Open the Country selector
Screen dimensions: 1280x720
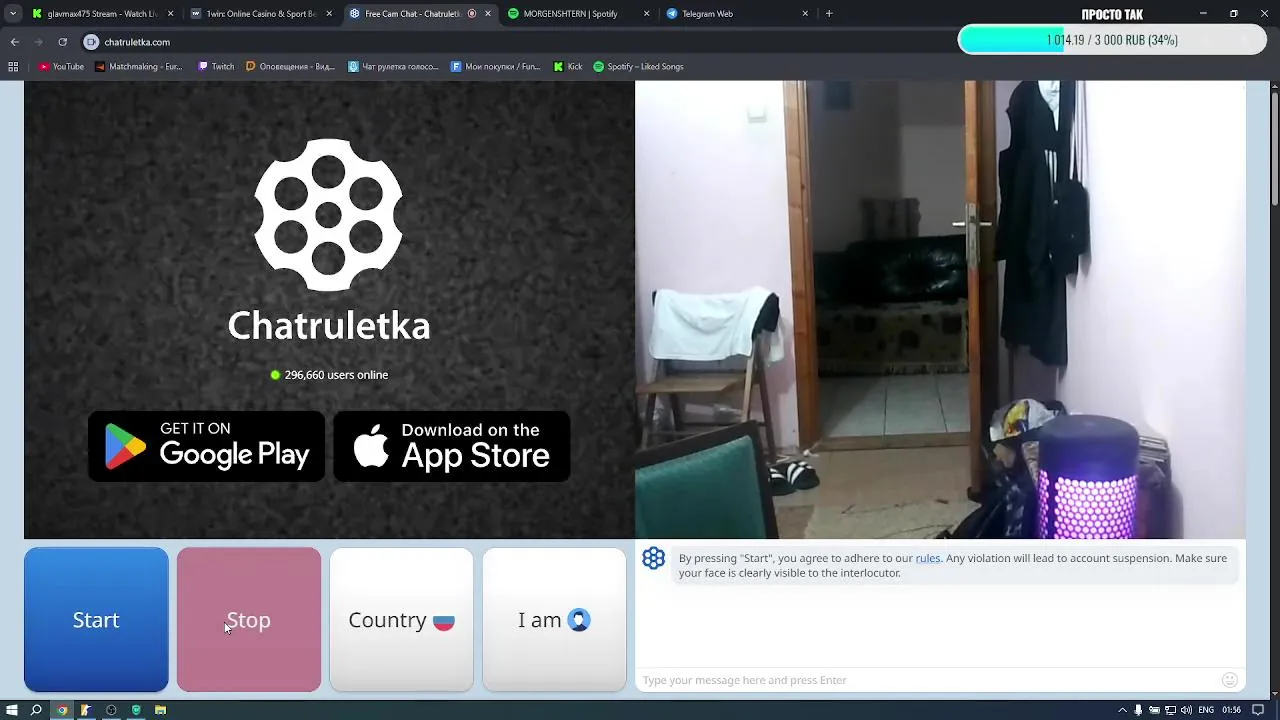[401, 620]
